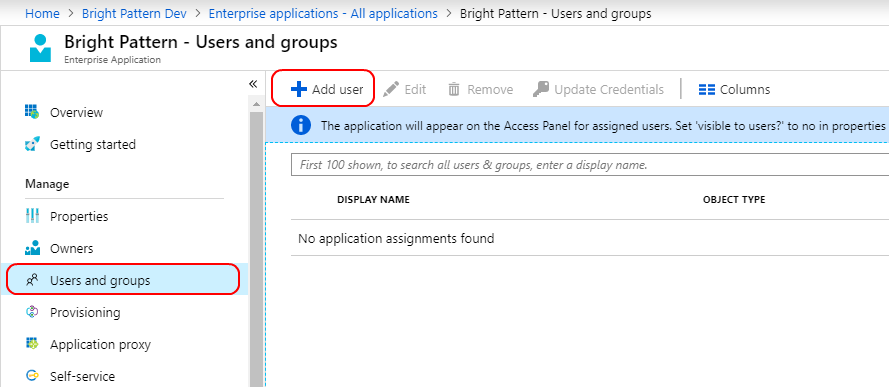
Task: Click the current breadcrumb 'Bright Pattern - Users and groups'
Action: 555,14
